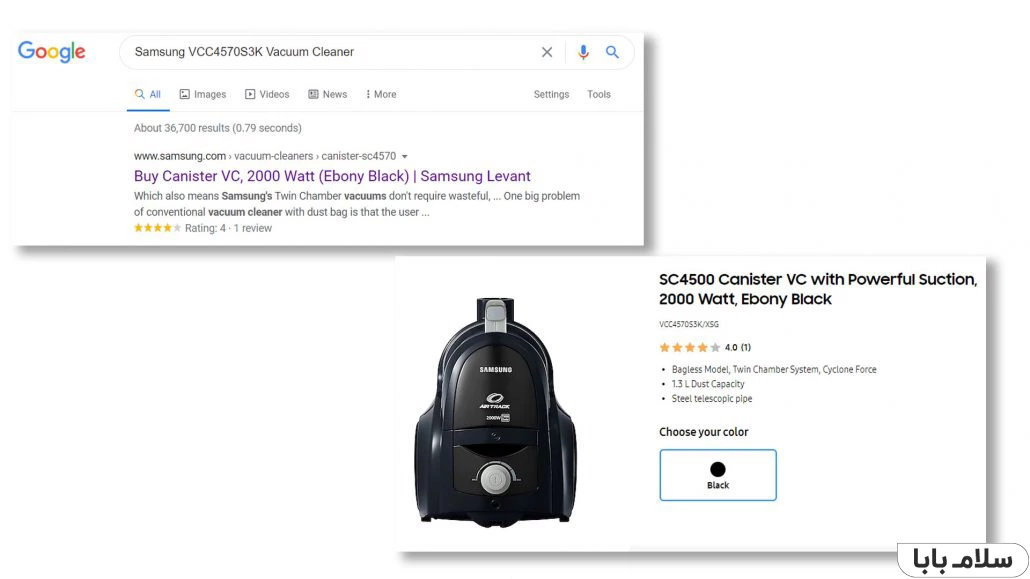The height and width of the screenshot is (579, 1030).
Task: Open the News results tab
Action: (328, 94)
